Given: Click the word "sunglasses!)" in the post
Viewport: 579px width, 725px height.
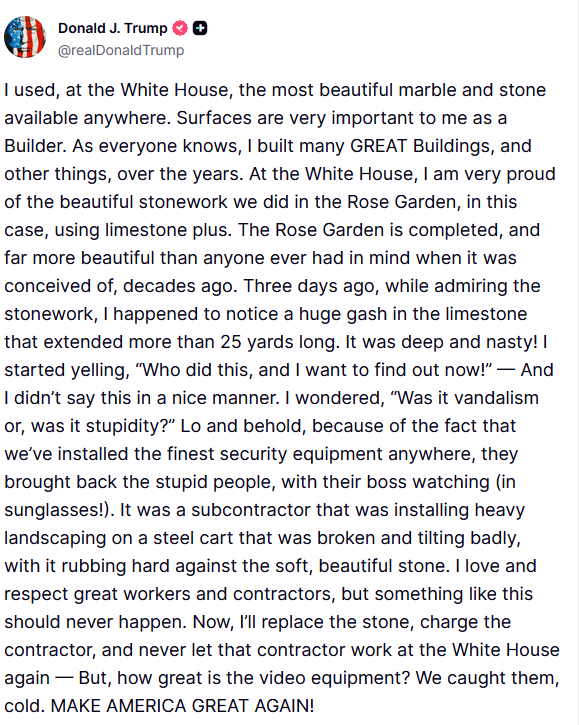Looking at the screenshot, I should [60, 510].
